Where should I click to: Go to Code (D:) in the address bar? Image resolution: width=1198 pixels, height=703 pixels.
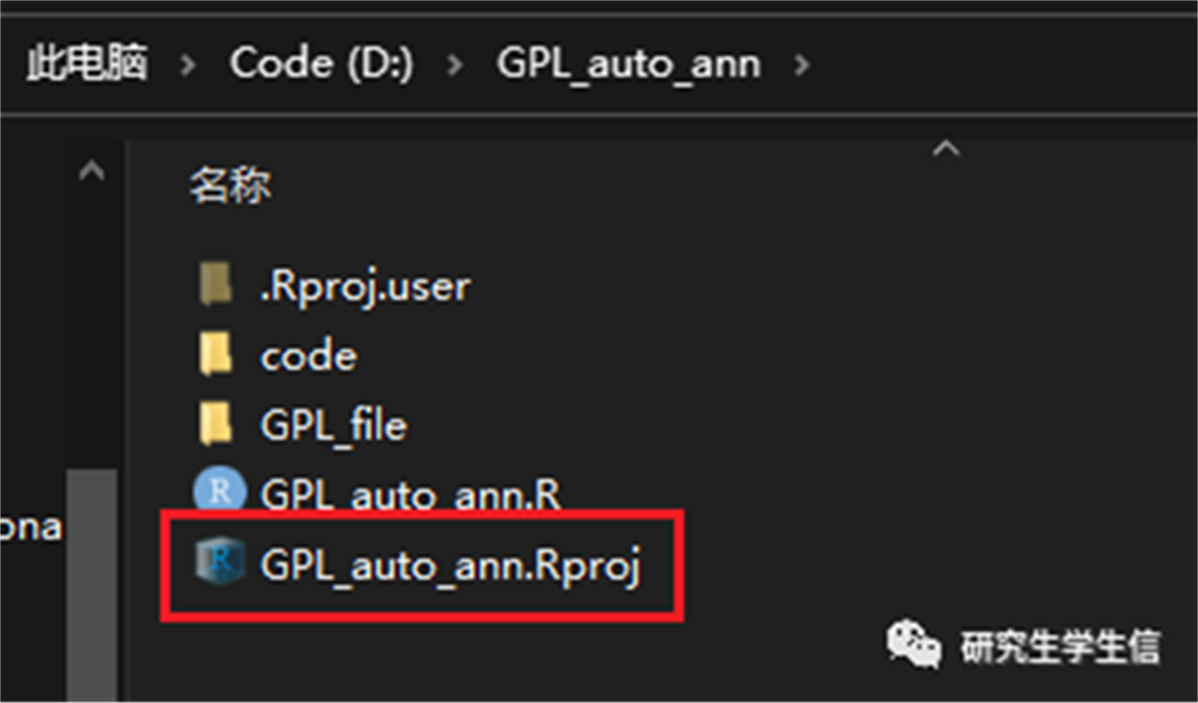tap(322, 62)
